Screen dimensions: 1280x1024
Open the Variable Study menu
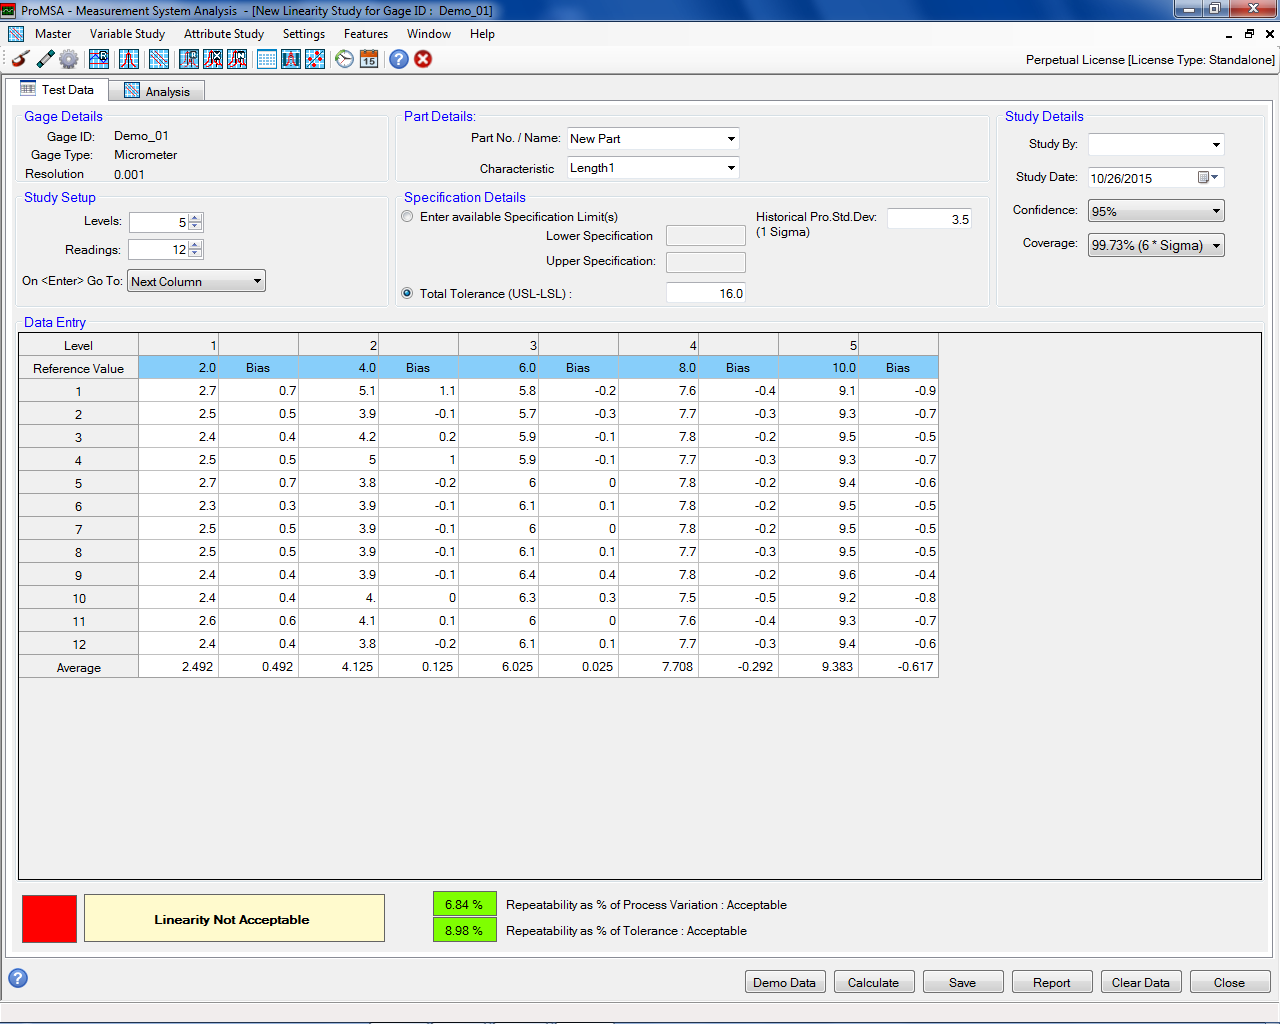[x=127, y=34]
